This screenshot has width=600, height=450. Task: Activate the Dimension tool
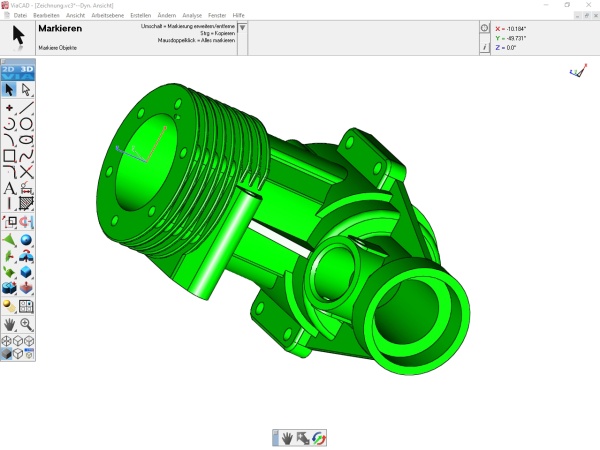(x=26, y=188)
